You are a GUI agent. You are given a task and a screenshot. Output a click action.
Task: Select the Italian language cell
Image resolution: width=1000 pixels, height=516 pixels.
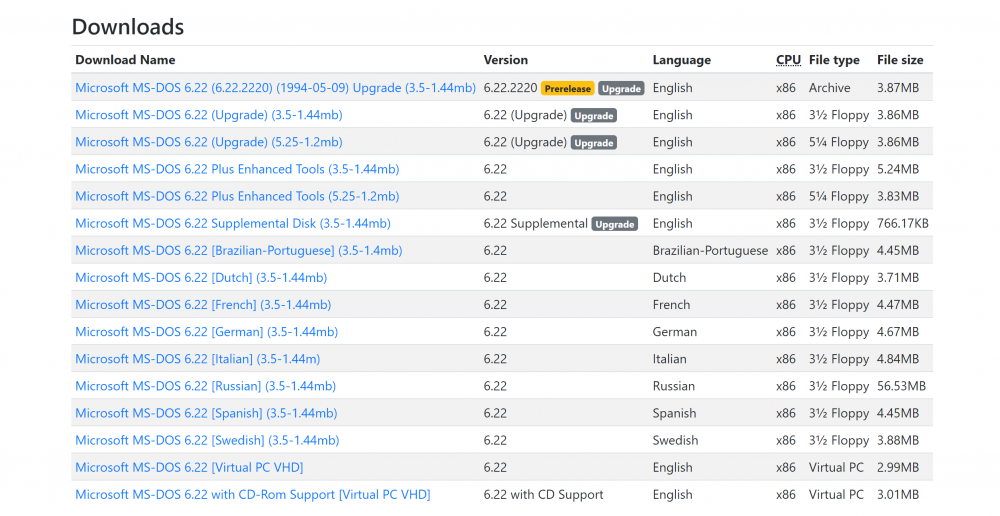(670, 359)
